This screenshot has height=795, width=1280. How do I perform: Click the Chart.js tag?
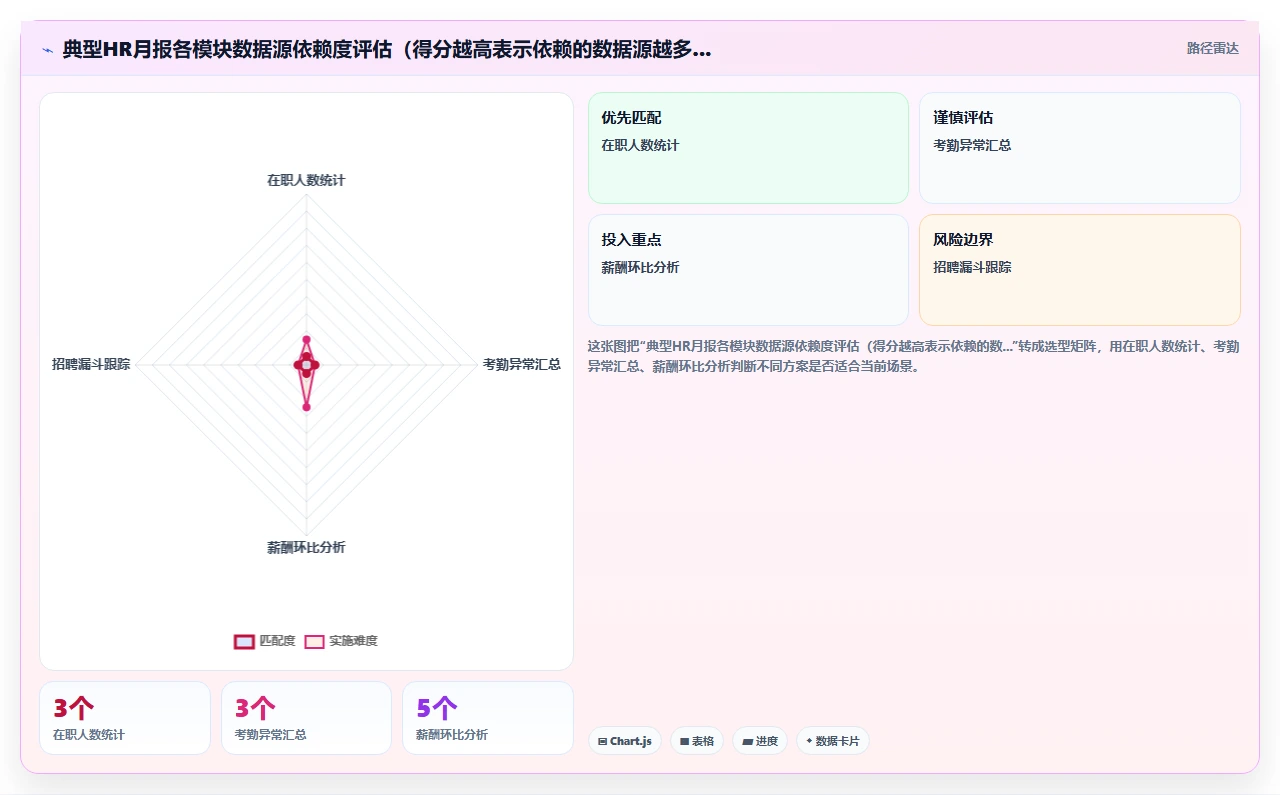[625, 741]
